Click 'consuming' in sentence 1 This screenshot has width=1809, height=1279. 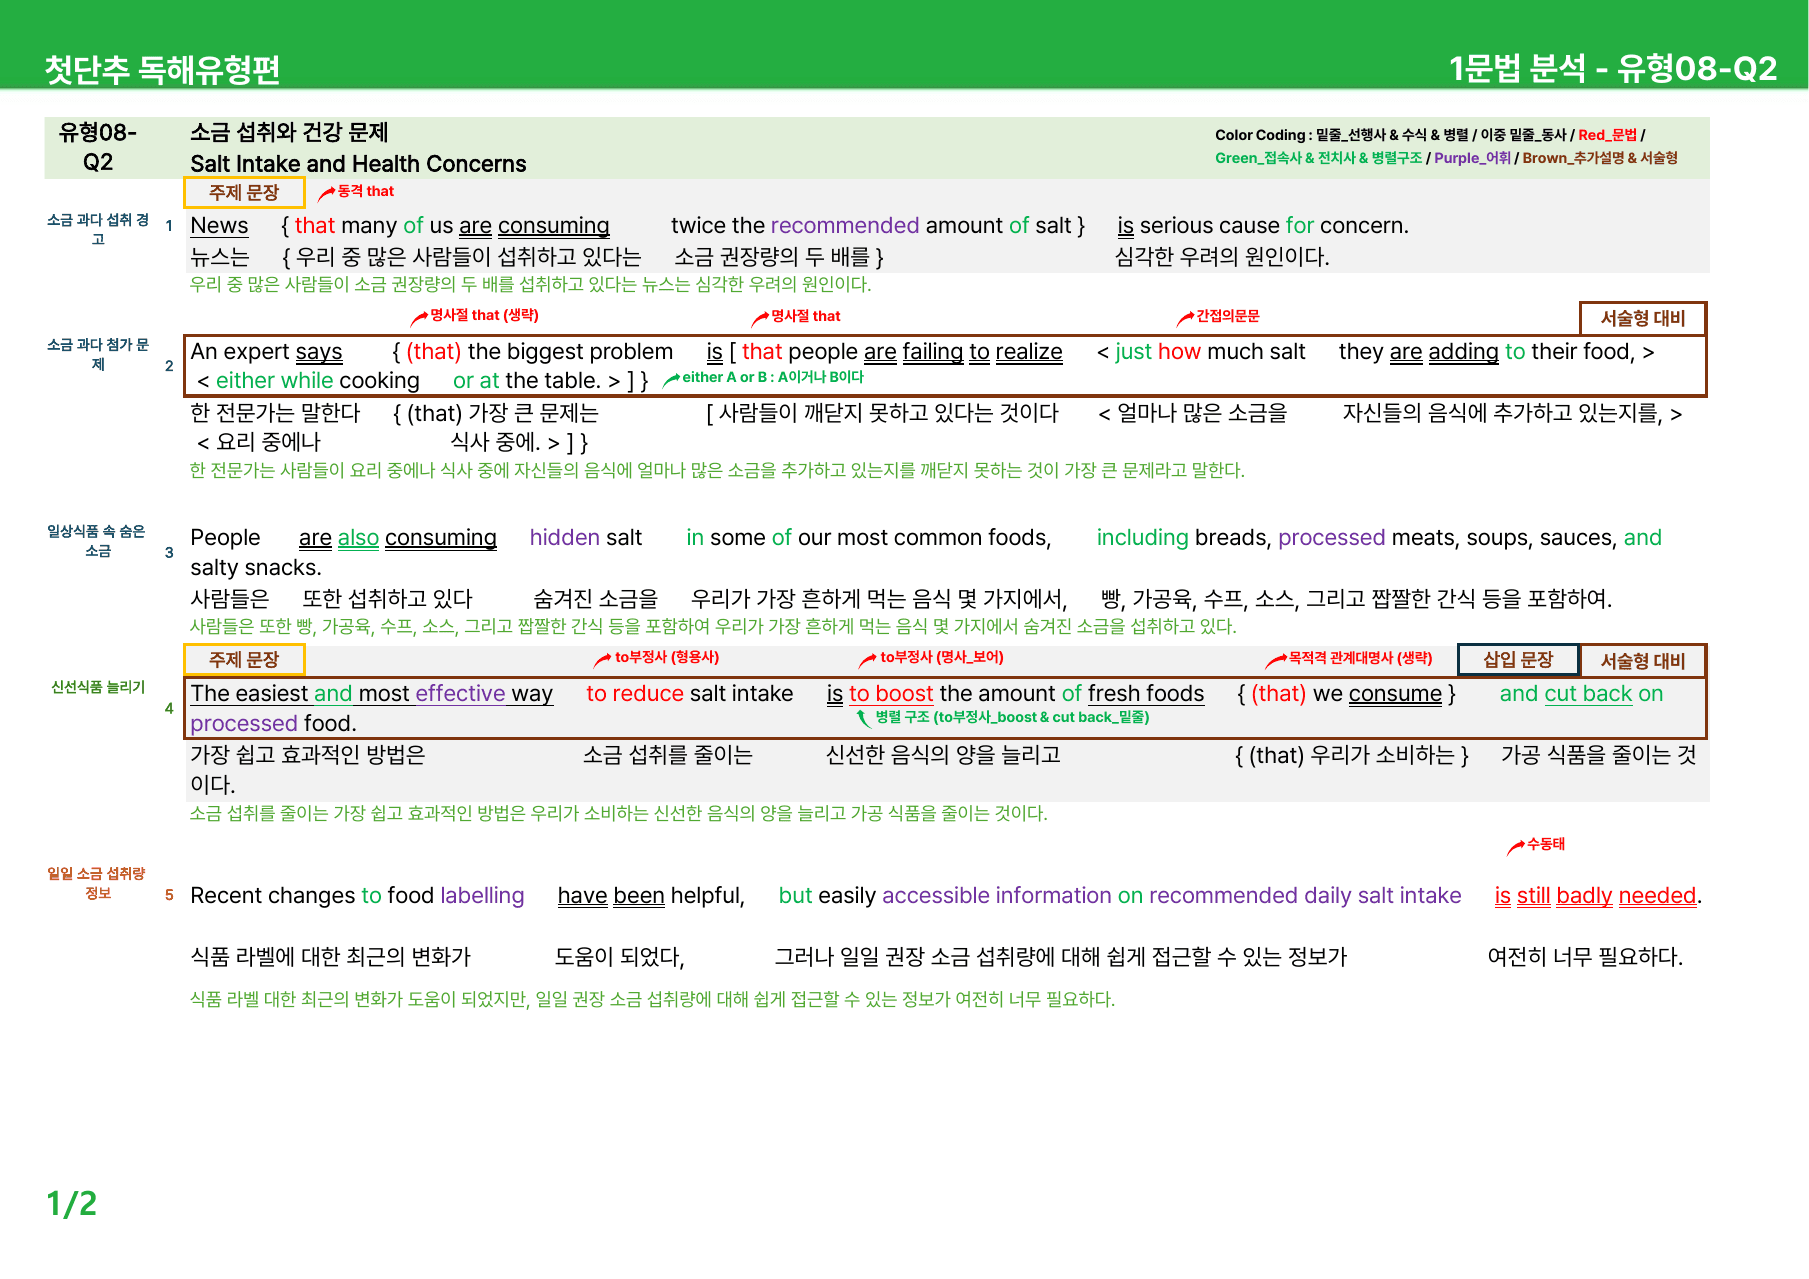pos(554,226)
